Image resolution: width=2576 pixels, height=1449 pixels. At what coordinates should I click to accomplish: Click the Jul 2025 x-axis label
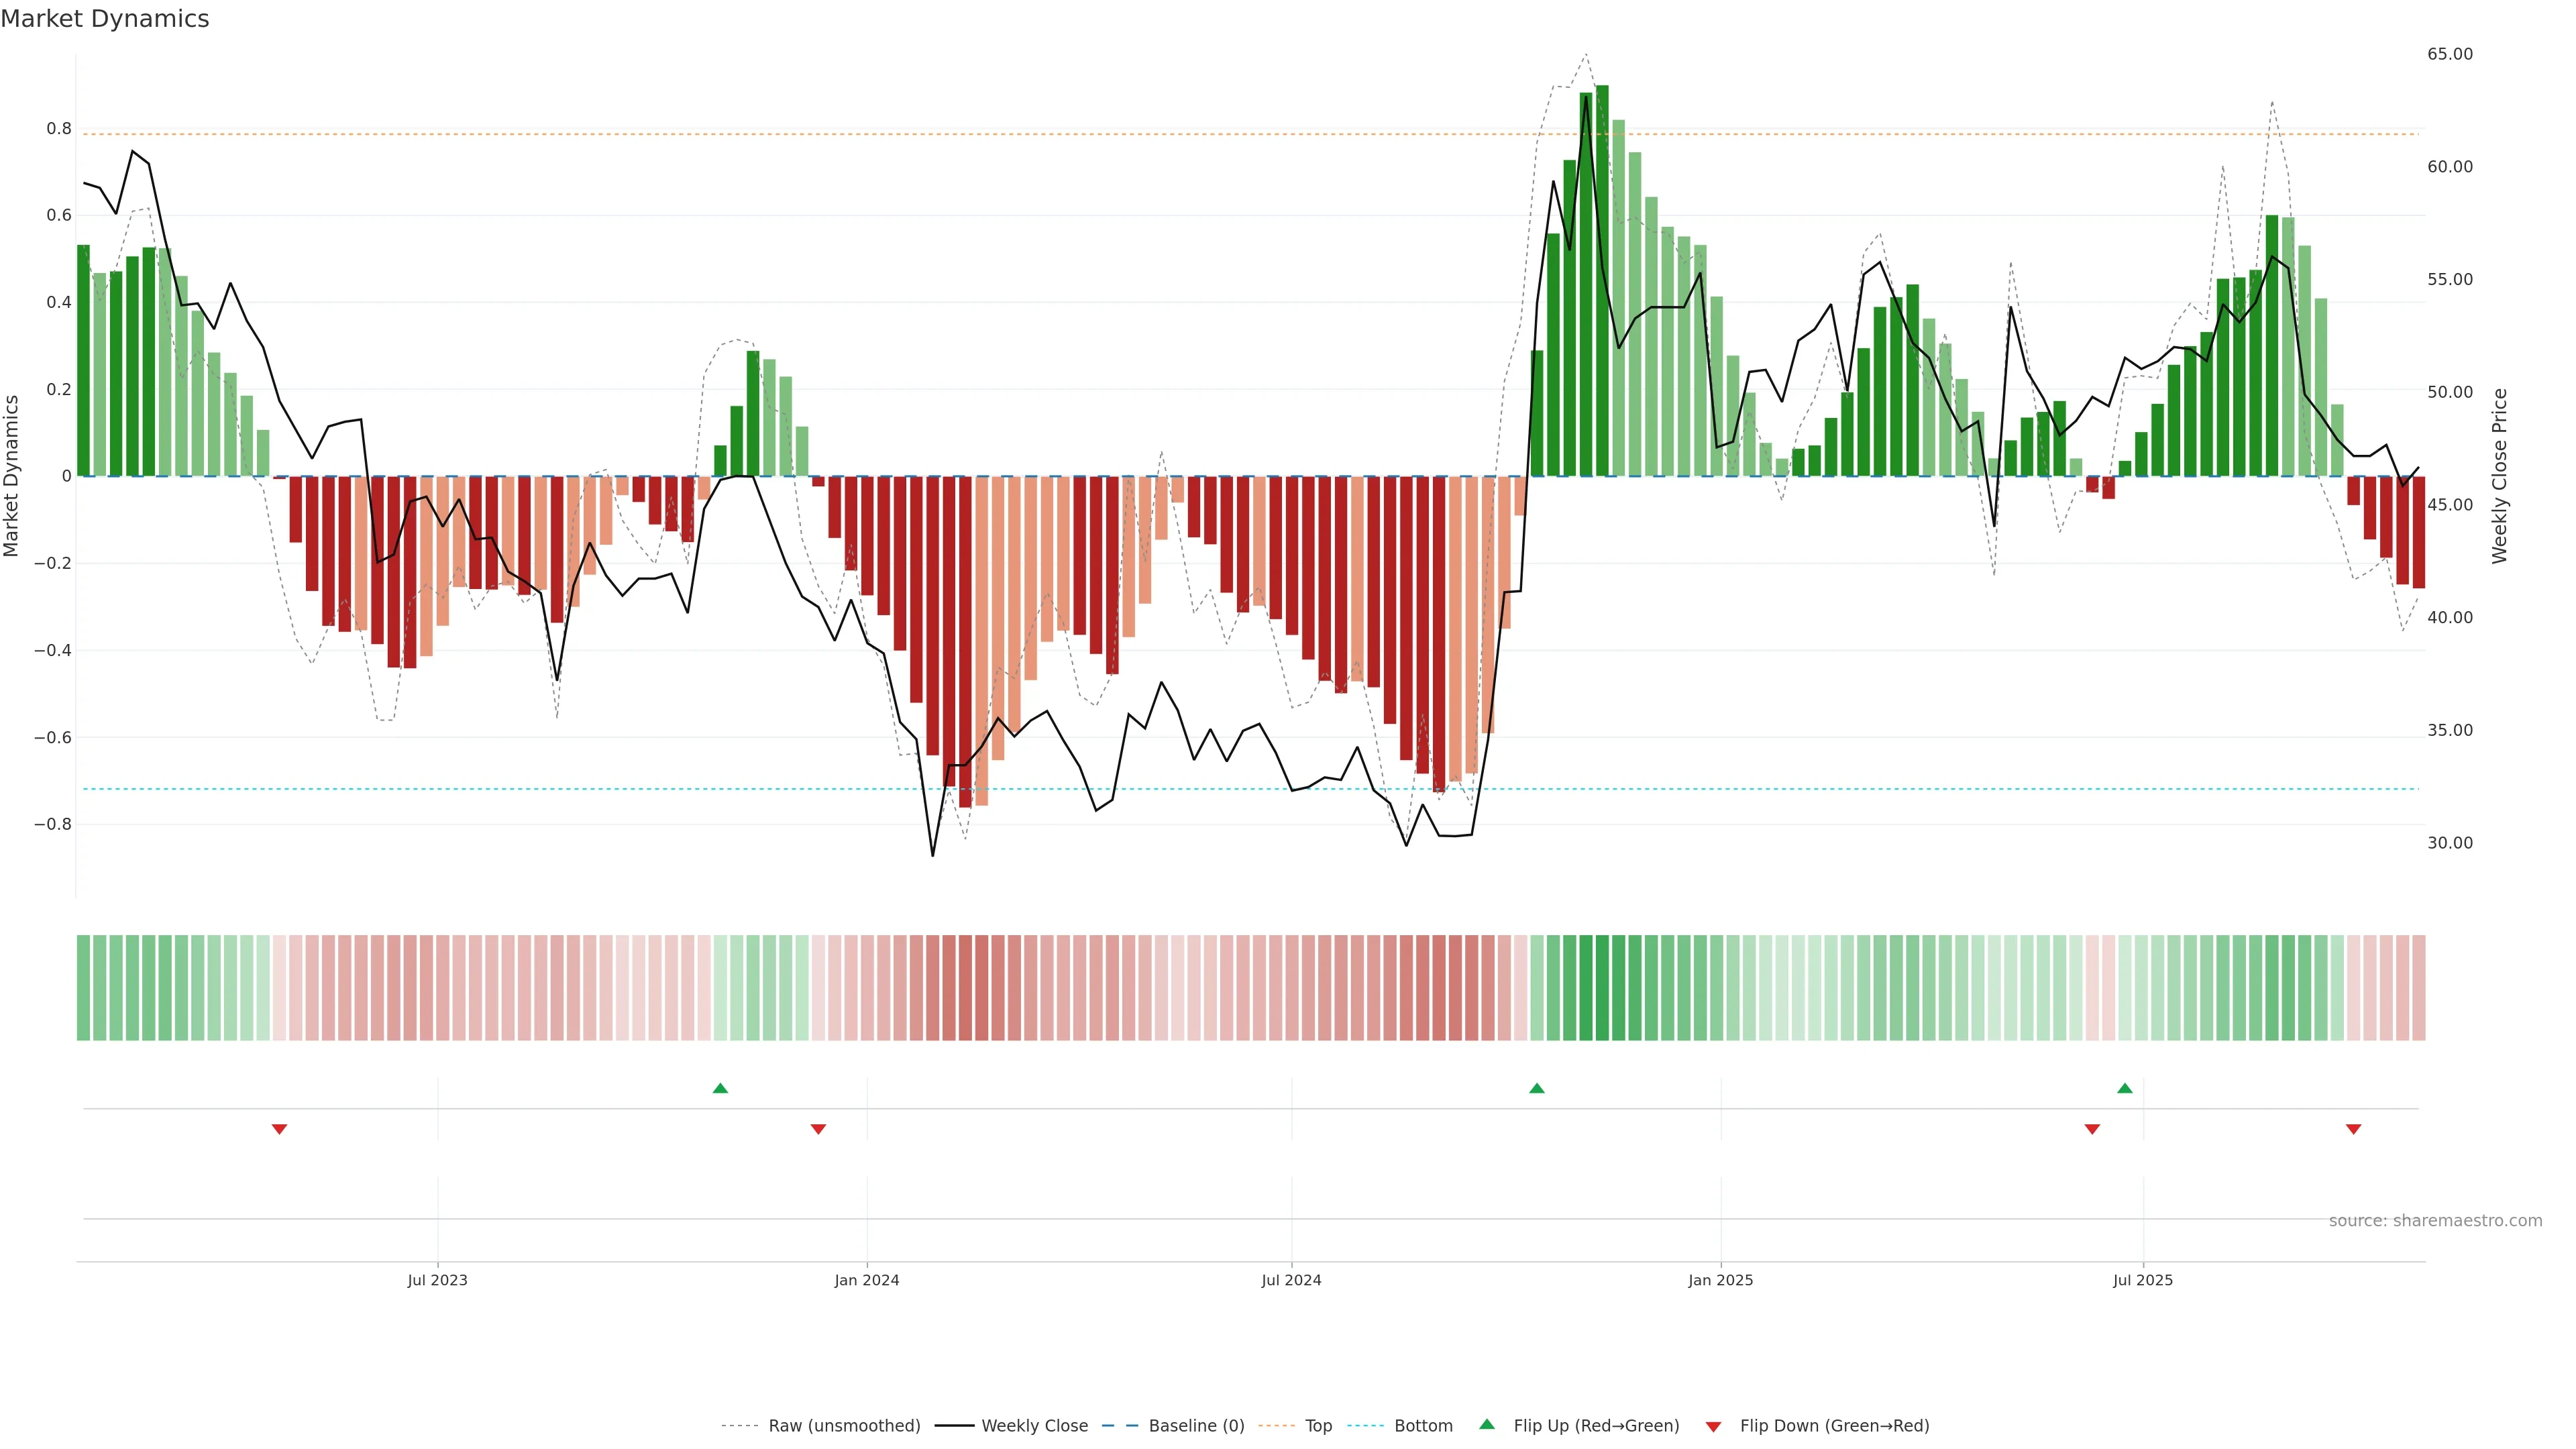tap(2143, 1280)
